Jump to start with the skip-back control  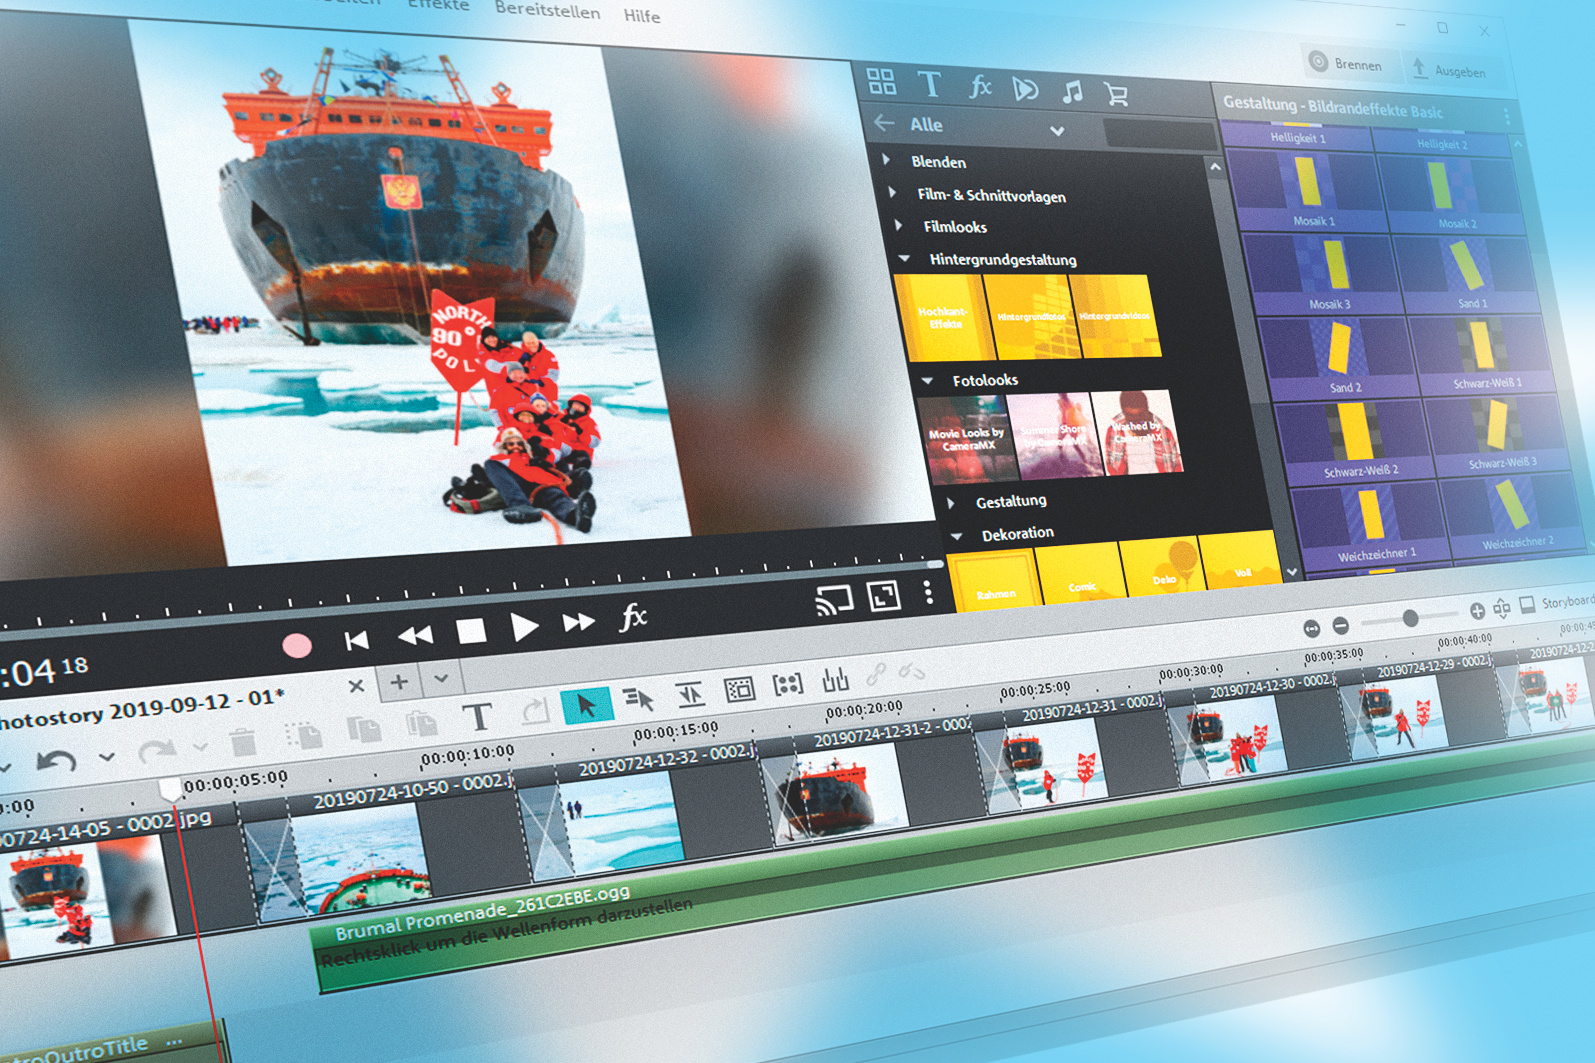(356, 640)
